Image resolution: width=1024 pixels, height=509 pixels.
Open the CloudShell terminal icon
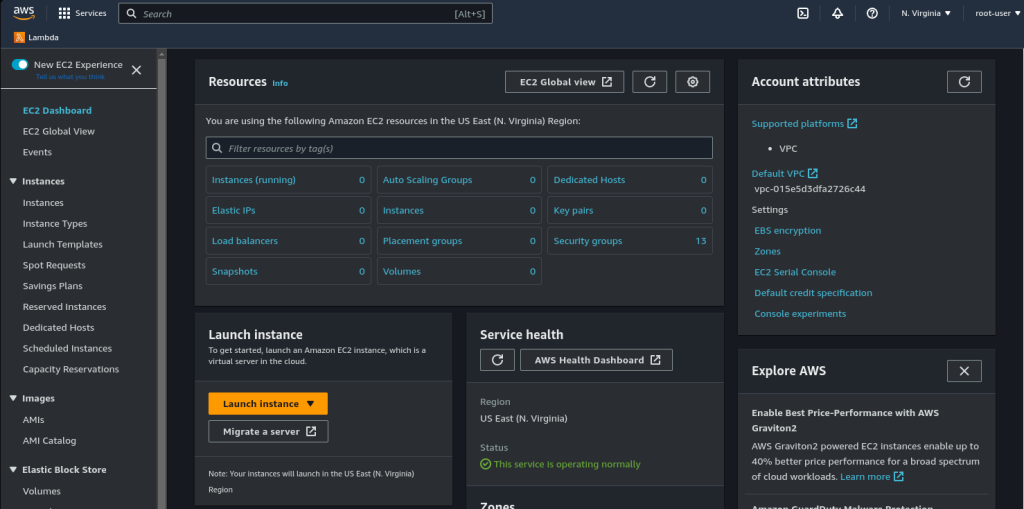click(x=803, y=13)
